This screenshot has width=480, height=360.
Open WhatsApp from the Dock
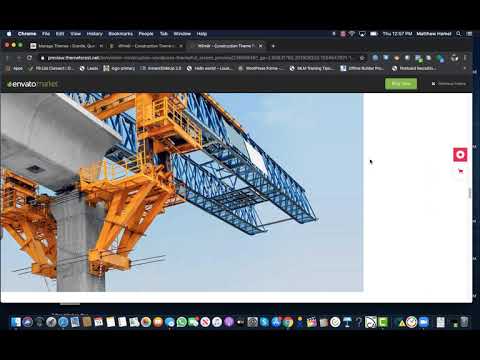coord(182,322)
